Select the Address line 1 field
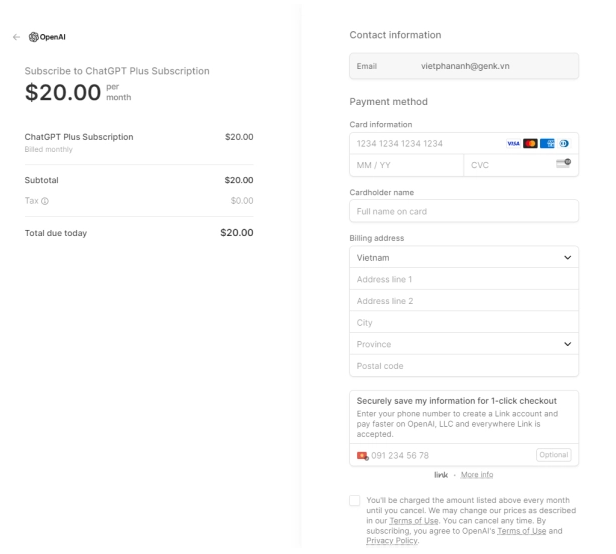Image resolution: width=616 pixels, height=554 pixels. tap(464, 279)
